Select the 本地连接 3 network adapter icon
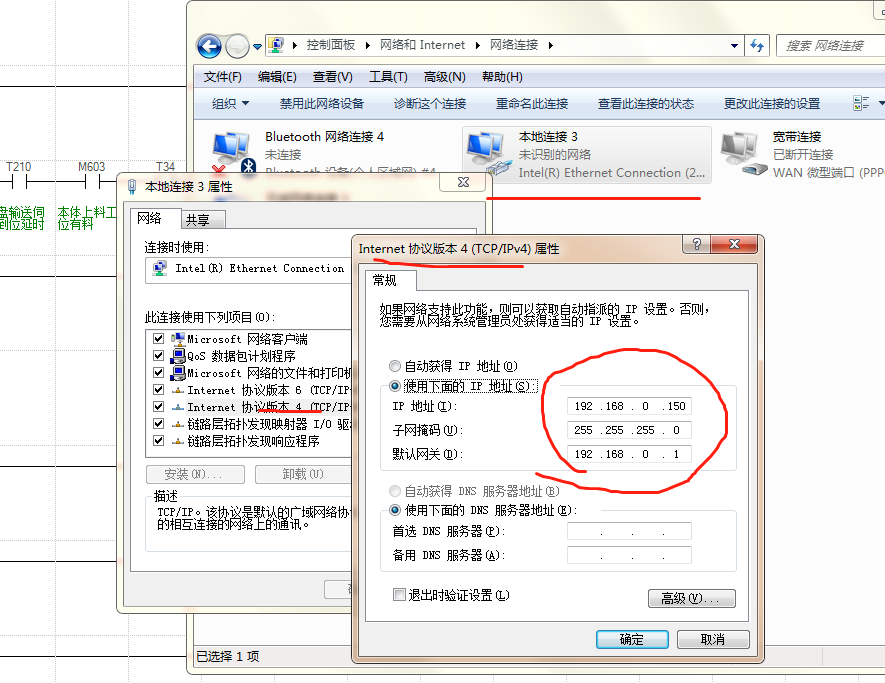885x683 pixels. coord(487,153)
